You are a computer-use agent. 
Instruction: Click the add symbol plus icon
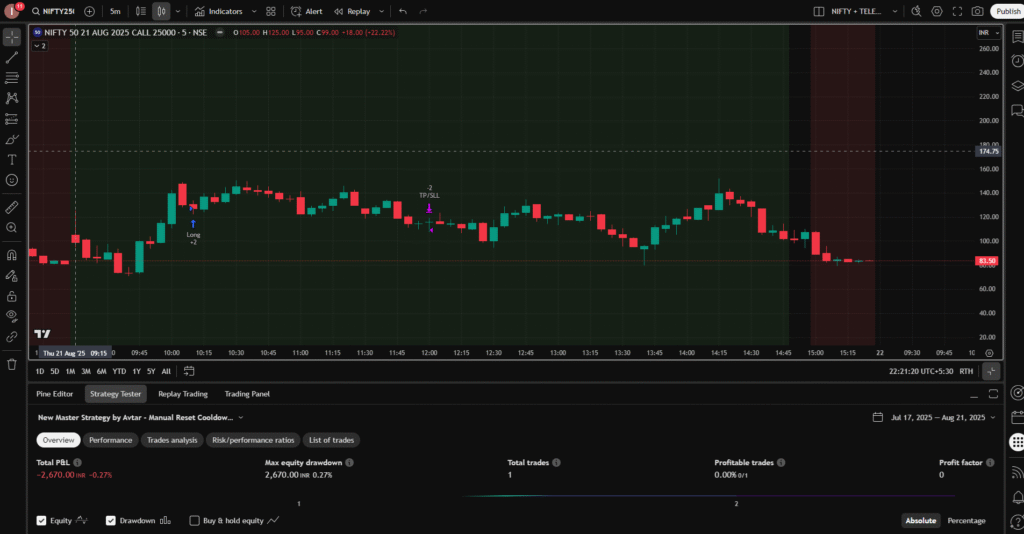click(x=89, y=11)
